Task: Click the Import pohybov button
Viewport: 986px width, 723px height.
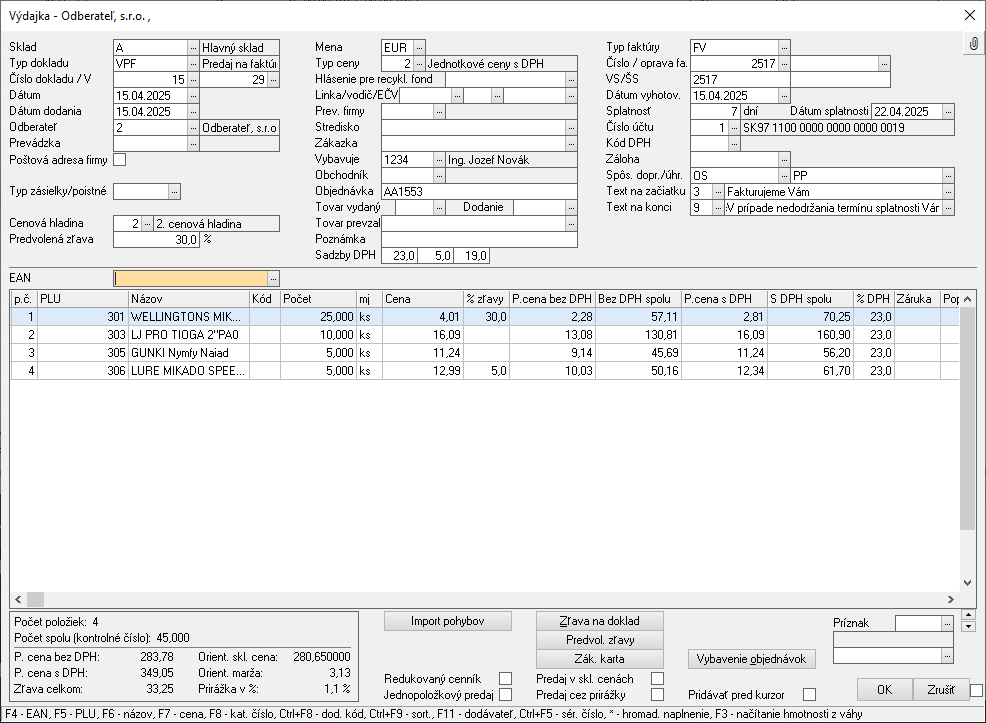Action: pos(447,621)
